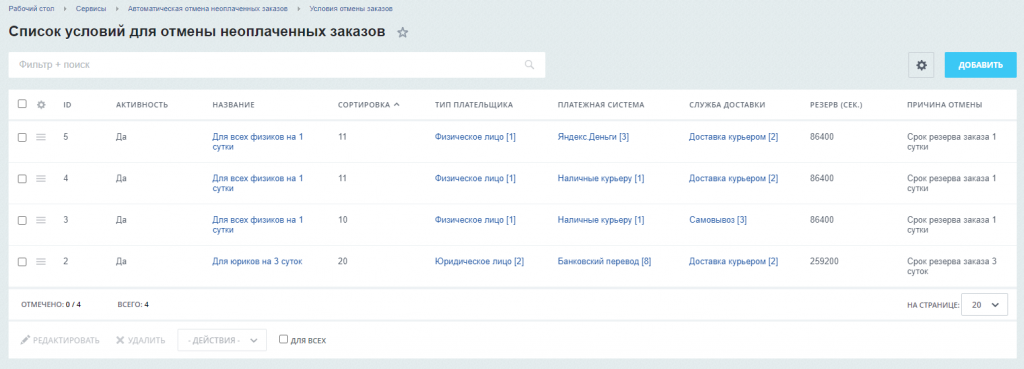
Task: Open 'Доставка курьером [2]' in row 5
Action: click(x=733, y=137)
